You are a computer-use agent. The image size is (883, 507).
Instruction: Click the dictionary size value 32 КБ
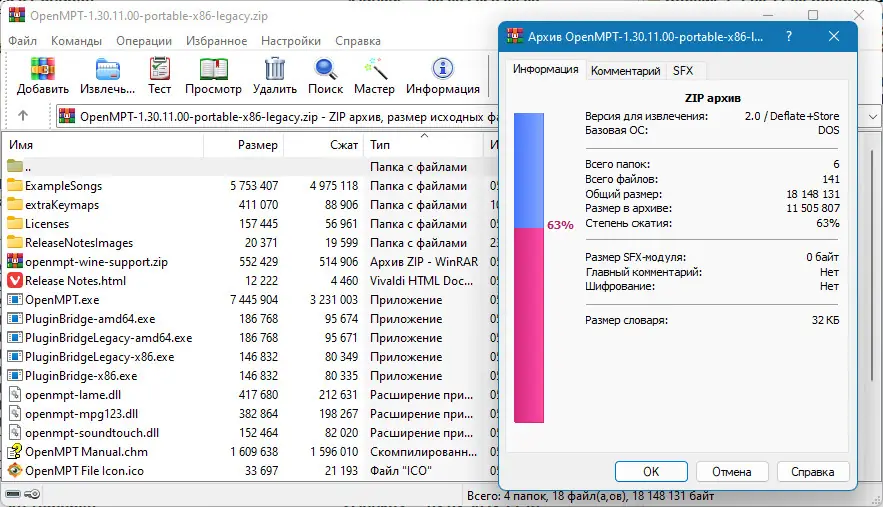point(825,320)
